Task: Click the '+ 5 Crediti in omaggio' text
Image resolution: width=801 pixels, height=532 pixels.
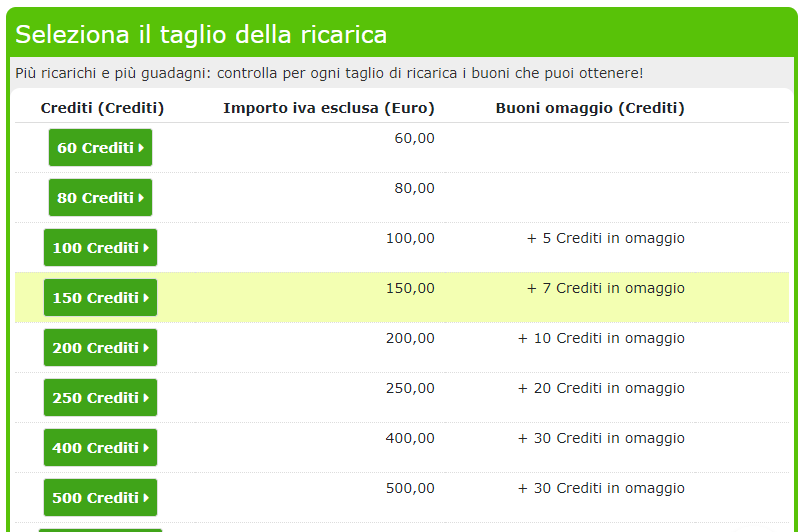Action: click(x=605, y=238)
